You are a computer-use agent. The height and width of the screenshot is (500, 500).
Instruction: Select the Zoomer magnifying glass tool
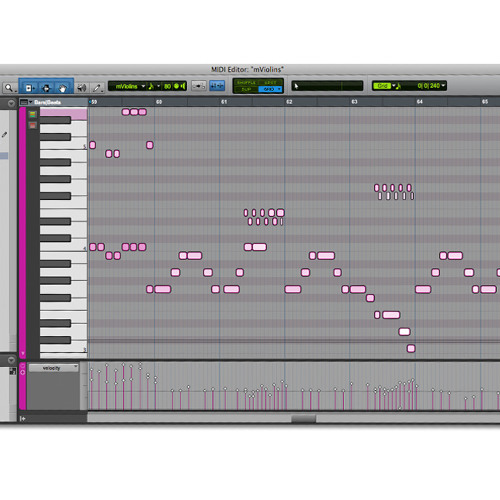[9, 88]
